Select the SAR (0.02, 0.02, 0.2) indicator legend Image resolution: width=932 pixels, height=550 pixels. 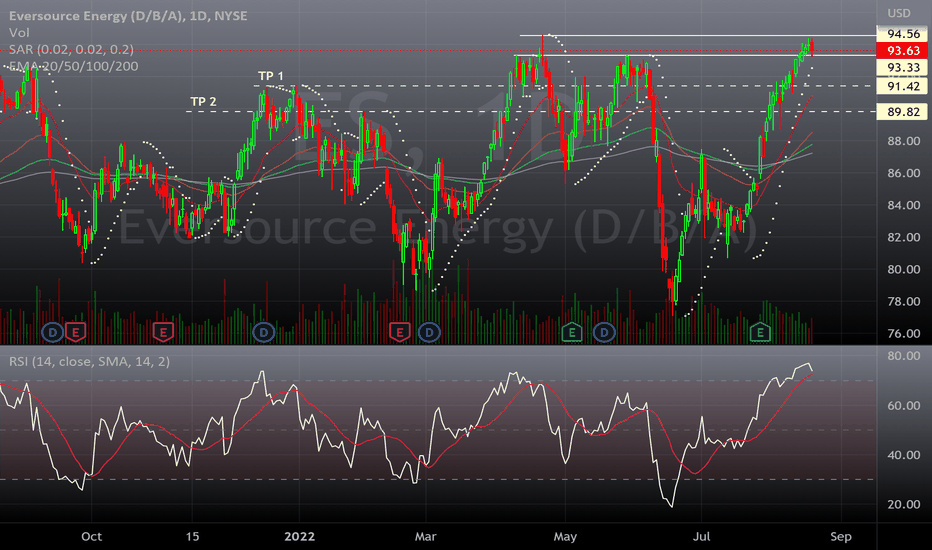[x=71, y=49]
